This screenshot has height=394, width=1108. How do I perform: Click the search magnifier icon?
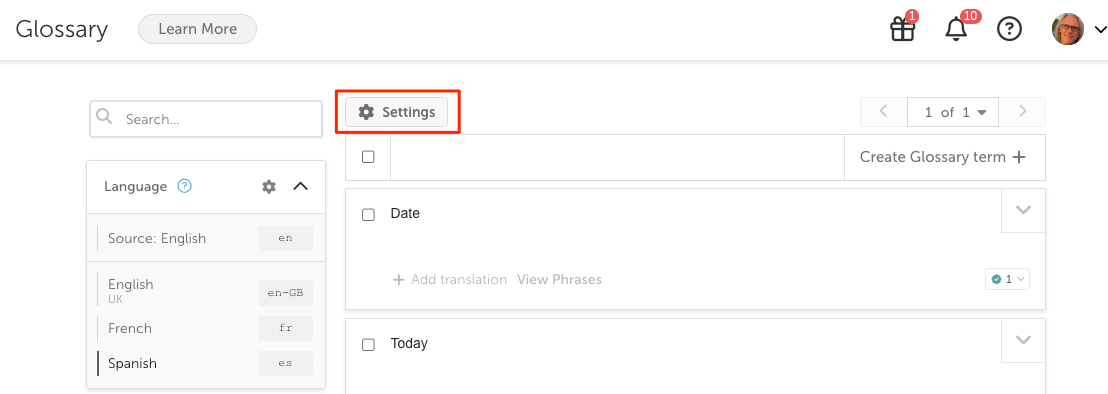coord(105,117)
